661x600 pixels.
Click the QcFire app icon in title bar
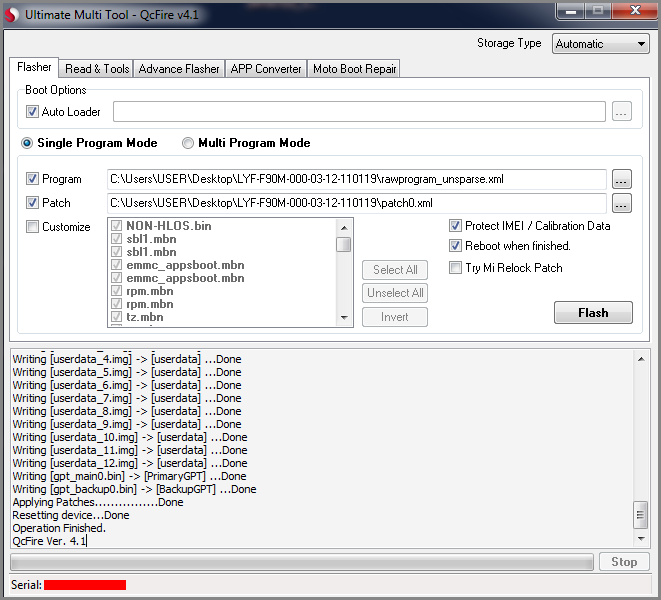13,14
